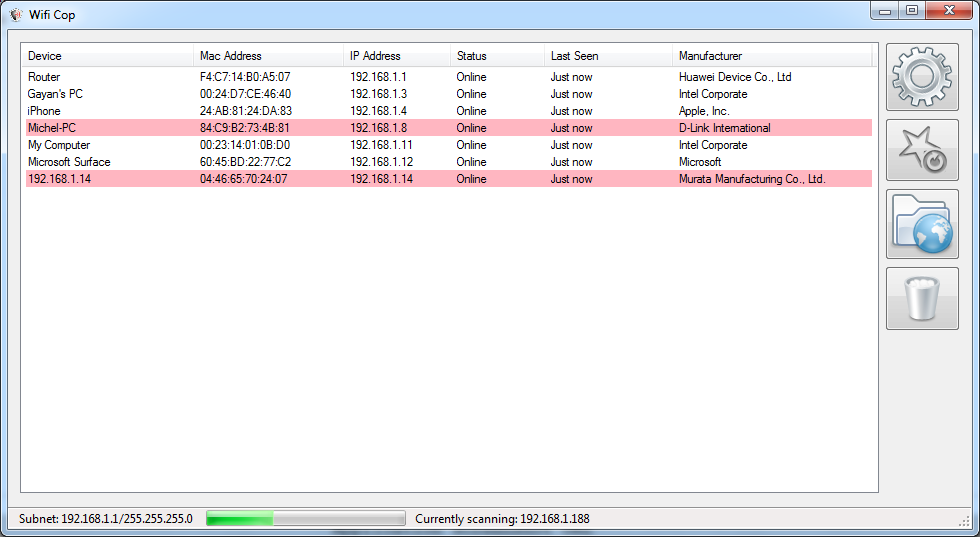Image resolution: width=980 pixels, height=537 pixels.
Task: Click MAC address 60:45:BD:22:77:C2
Action: (x=245, y=161)
